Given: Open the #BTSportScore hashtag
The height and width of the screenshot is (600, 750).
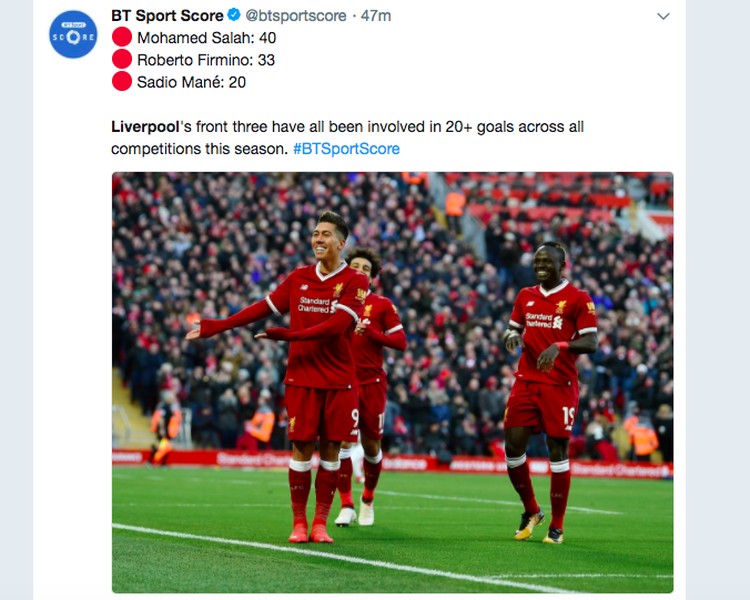Looking at the screenshot, I should [x=346, y=149].
